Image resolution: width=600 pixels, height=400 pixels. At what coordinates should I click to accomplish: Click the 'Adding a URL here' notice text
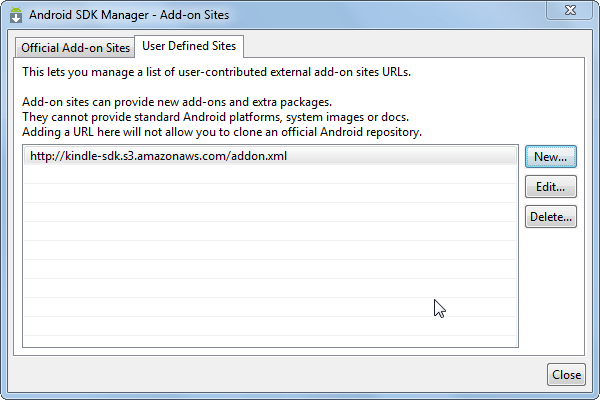tap(222, 132)
